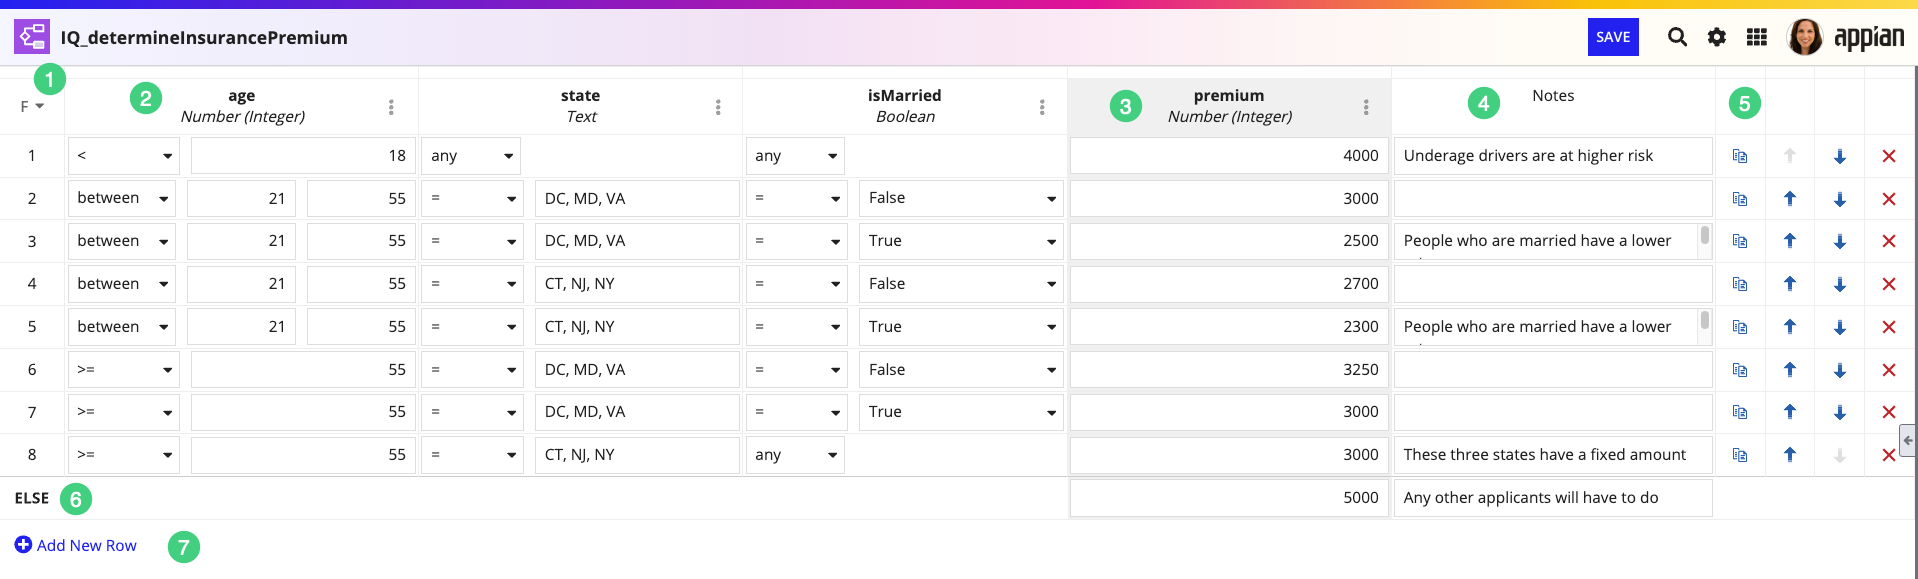
Task: Click the Notes column header
Action: pos(1553,96)
